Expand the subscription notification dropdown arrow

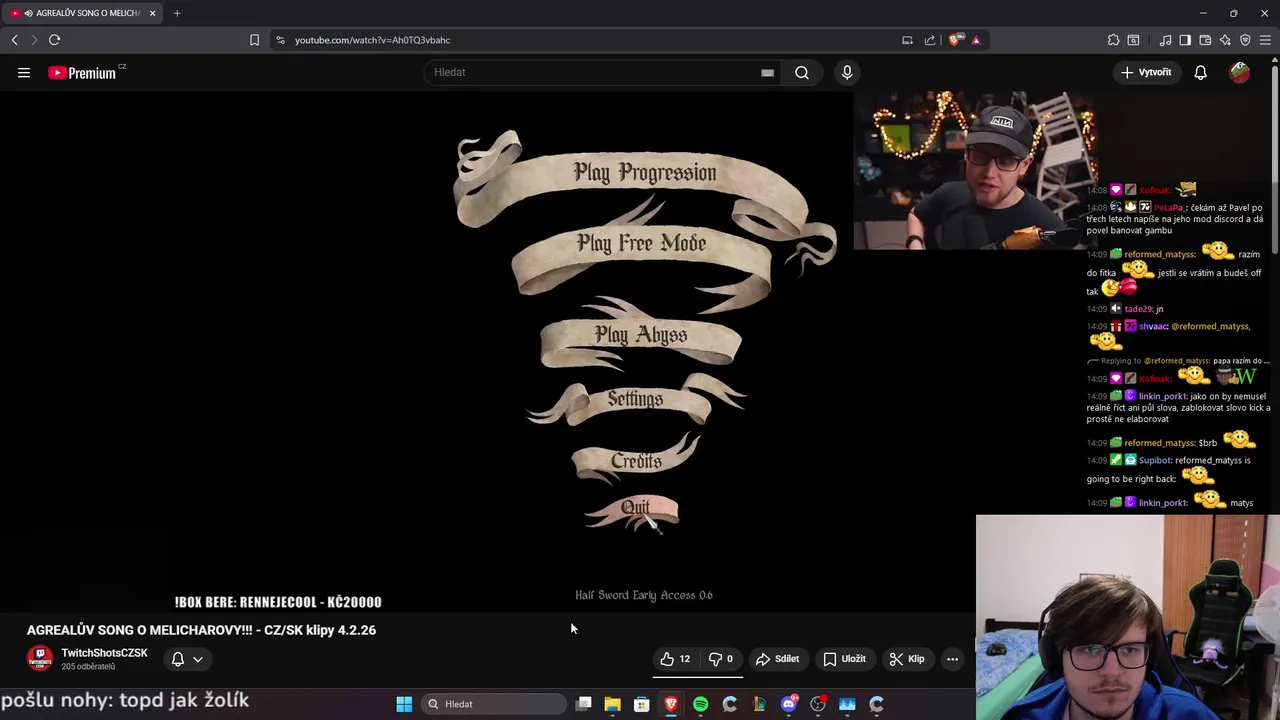(198, 659)
